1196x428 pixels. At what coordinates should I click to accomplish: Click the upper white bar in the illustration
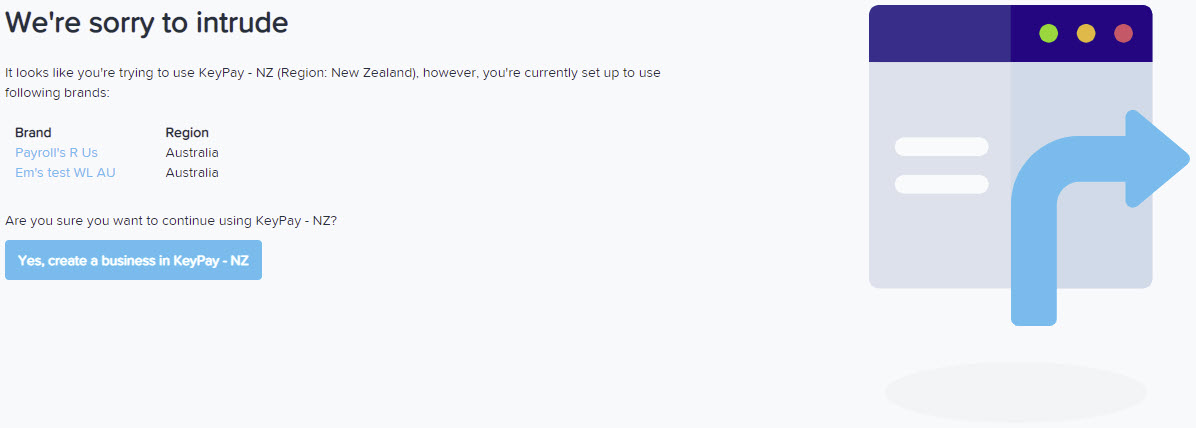(941, 146)
